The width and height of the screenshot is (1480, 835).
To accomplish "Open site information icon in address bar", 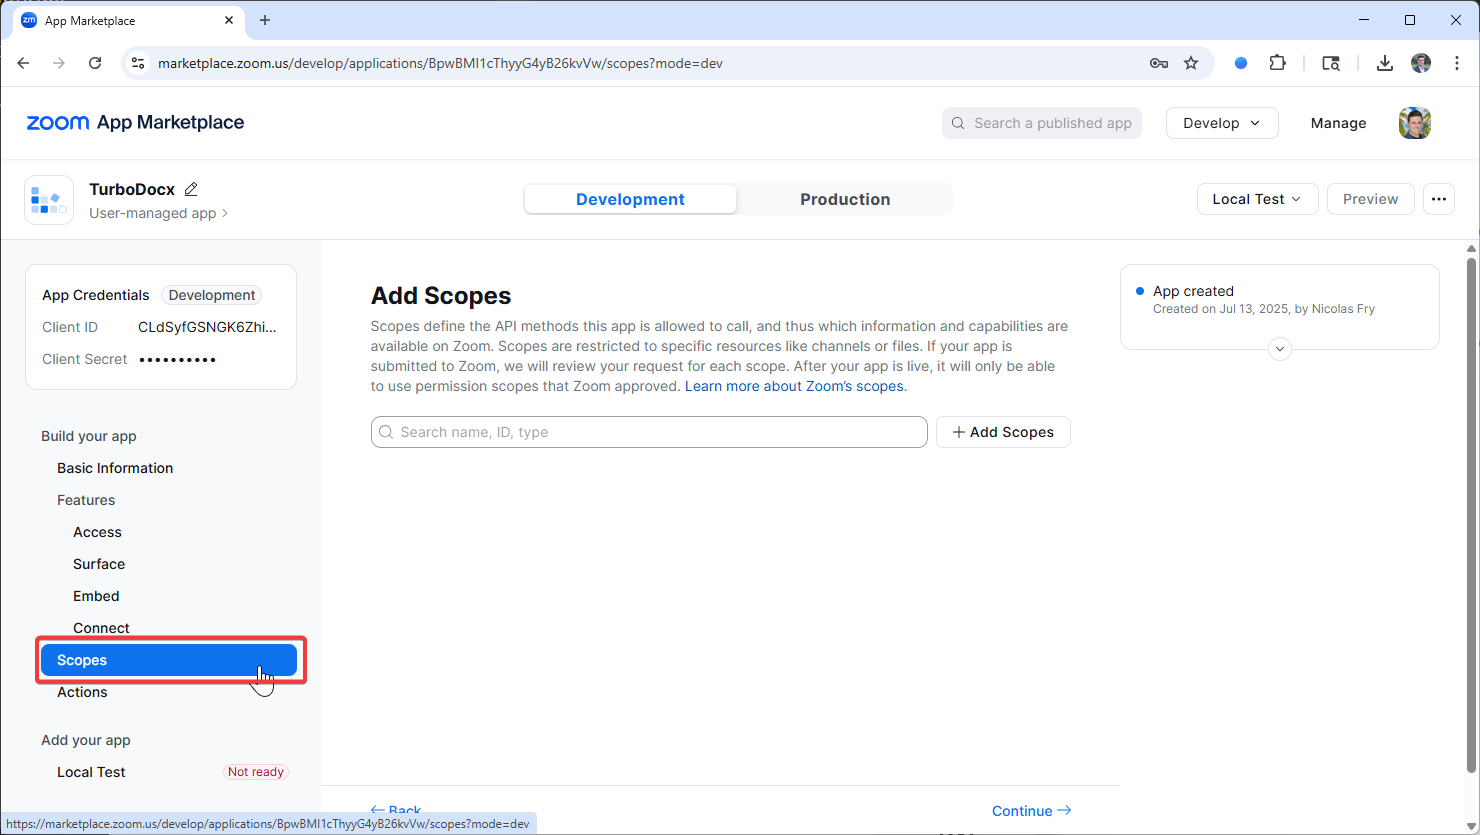I will (x=138, y=63).
